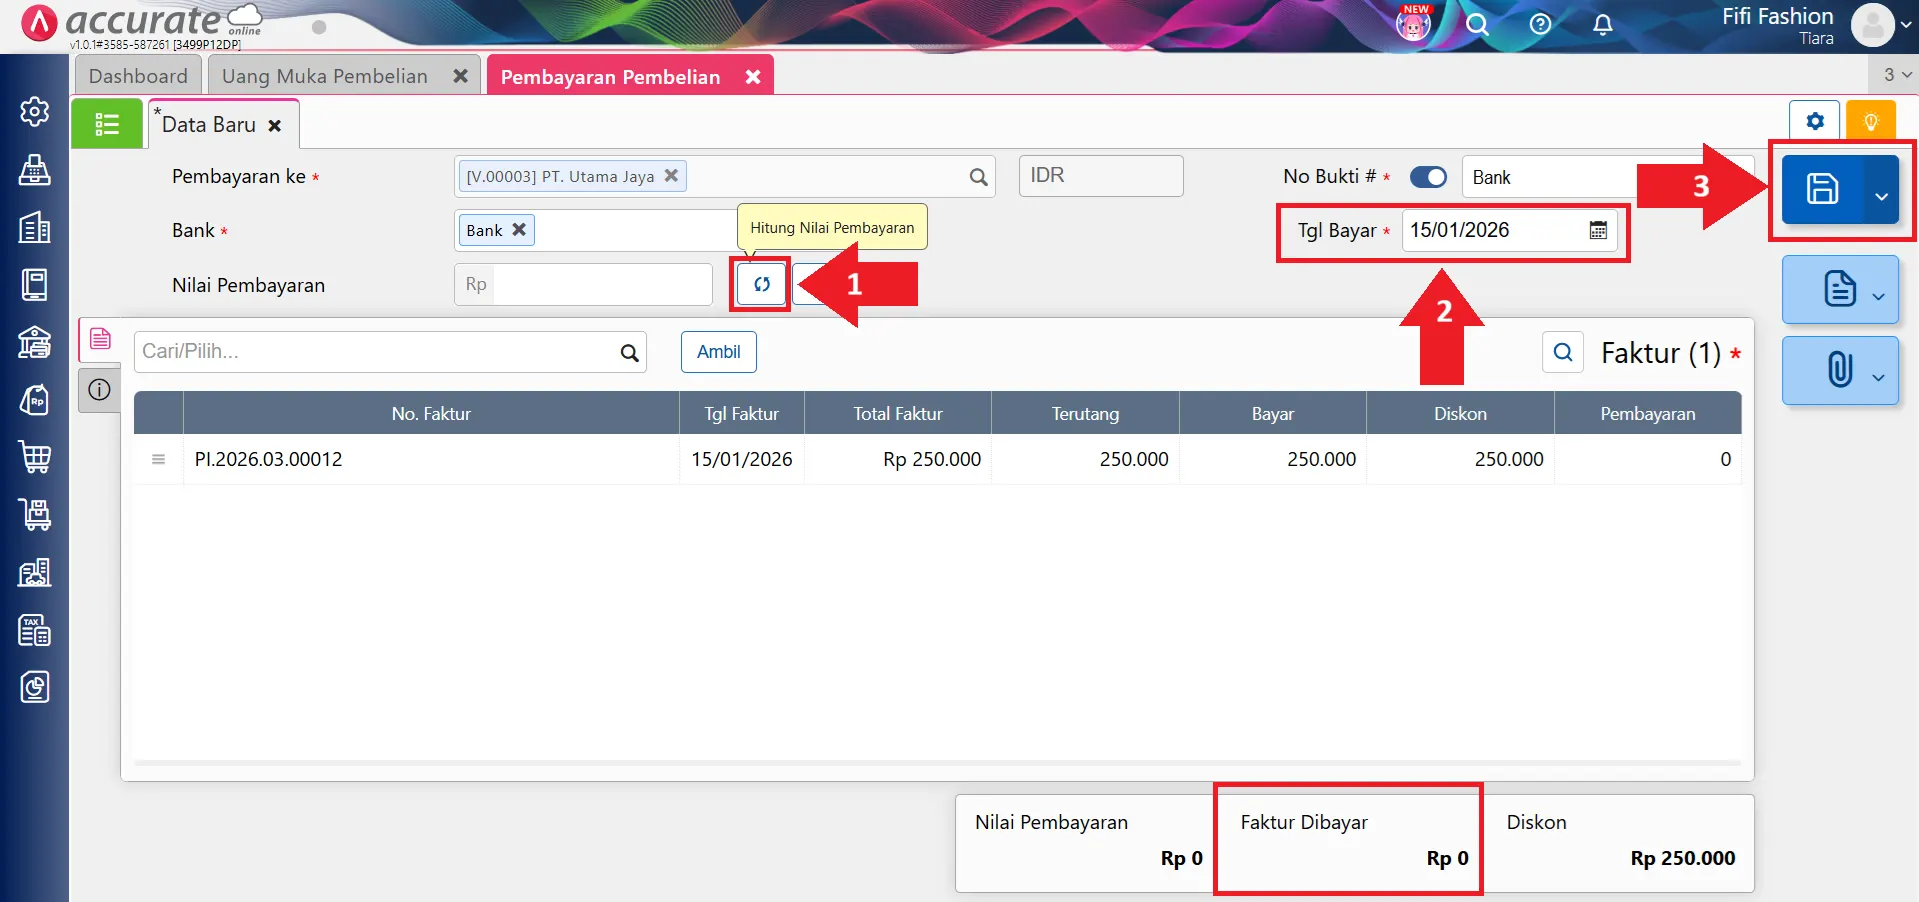This screenshot has width=1919, height=902.
Task: Open the calendar picker for Tgl Bayar
Action: point(1598,230)
